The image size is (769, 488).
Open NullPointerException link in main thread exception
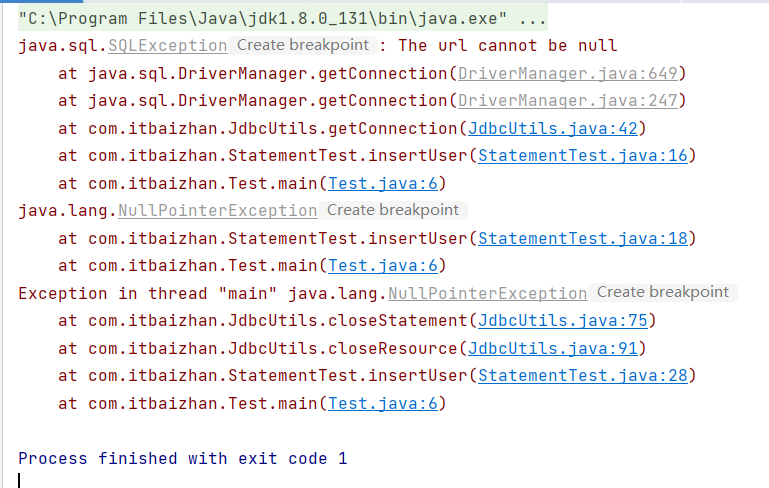click(487, 293)
